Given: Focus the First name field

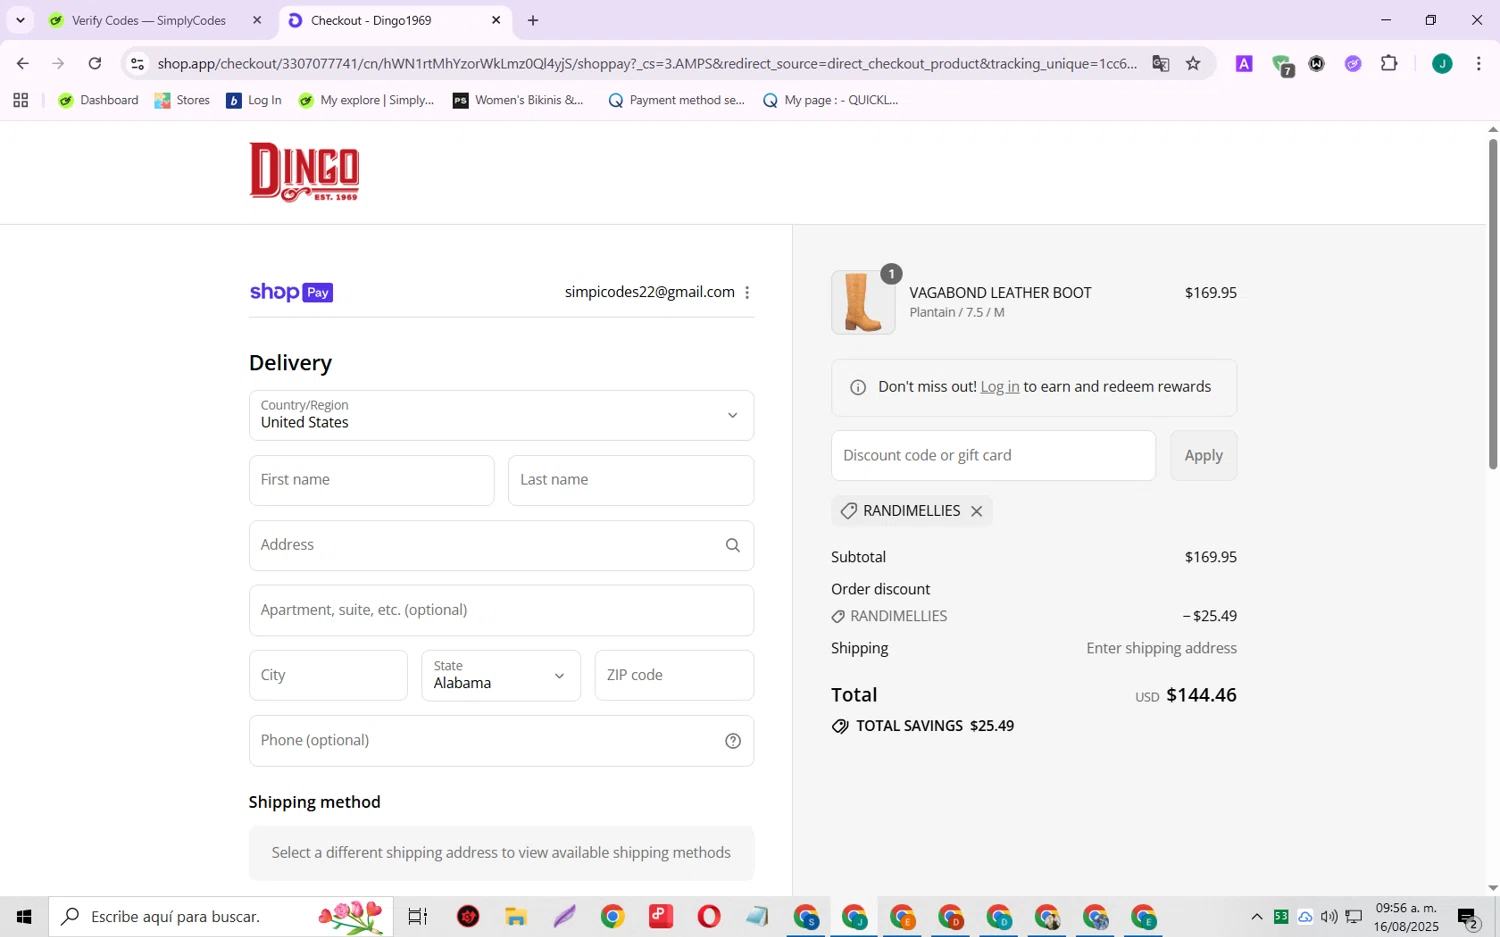Looking at the screenshot, I should 371,481.
